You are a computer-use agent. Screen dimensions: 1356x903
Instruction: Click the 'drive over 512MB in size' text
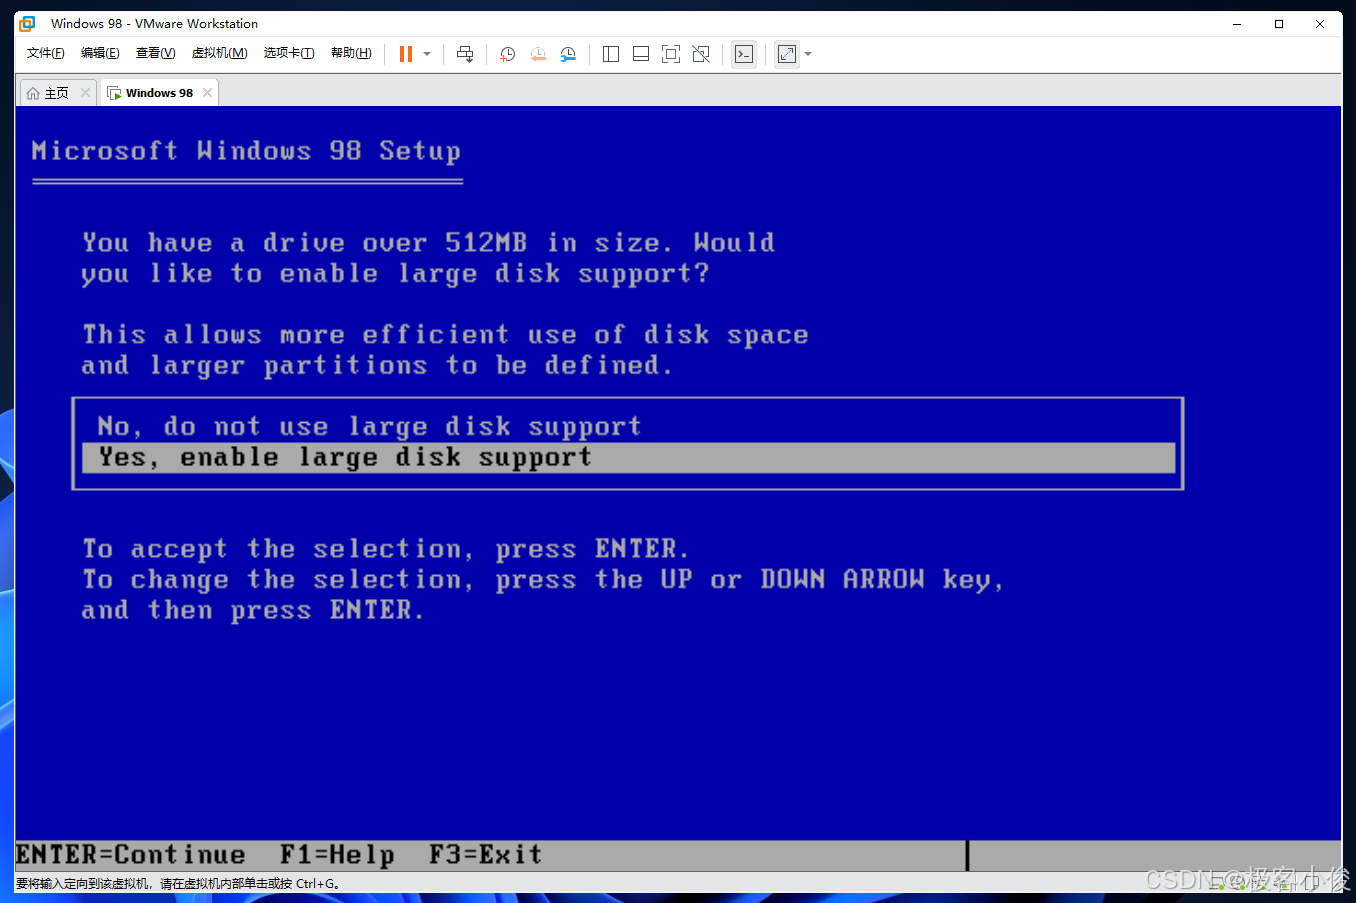point(462,243)
